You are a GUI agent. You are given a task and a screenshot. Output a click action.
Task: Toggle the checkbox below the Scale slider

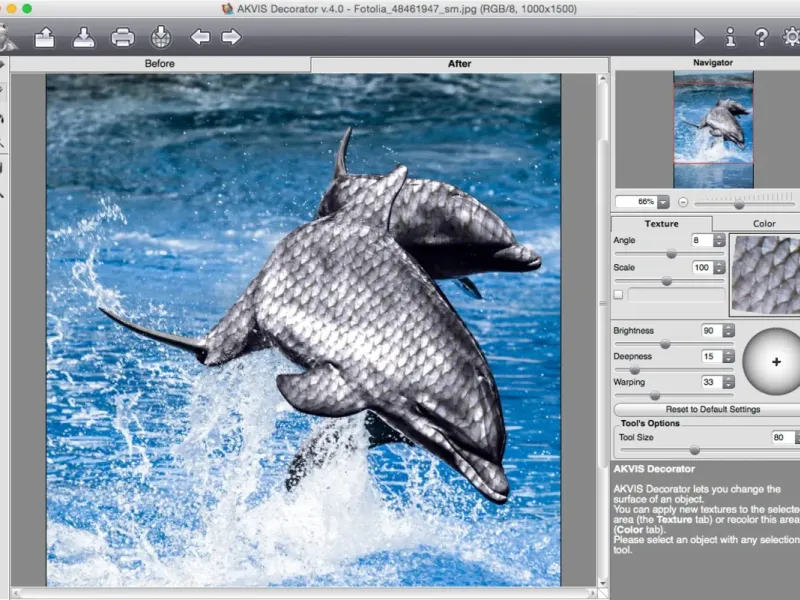pyautogui.click(x=618, y=295)
